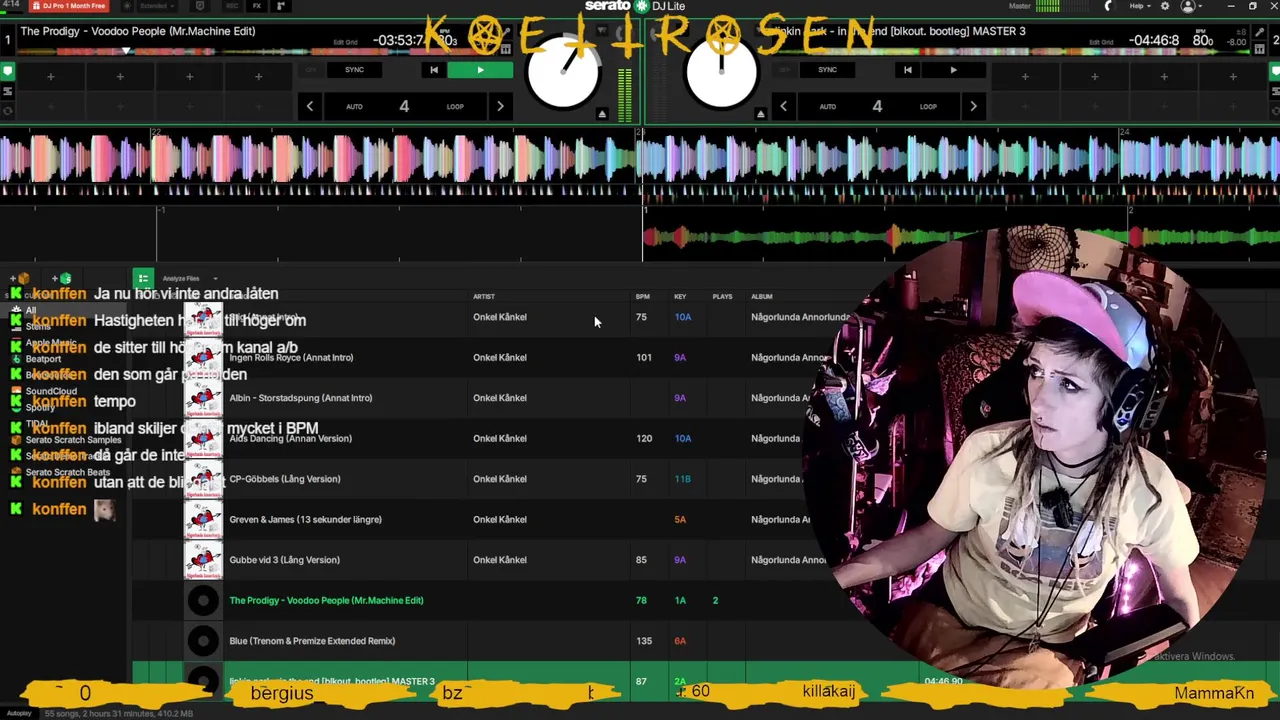
Task: Open the sampler panel icon next to FX
Action: tap(280, 6)
